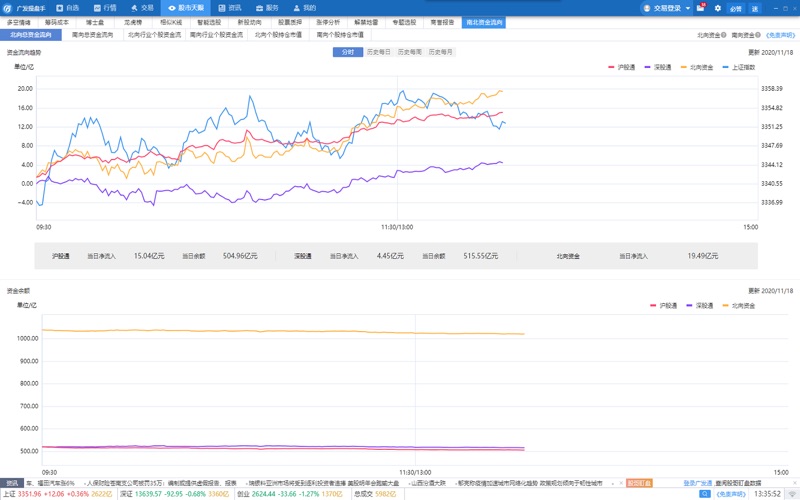Open the 免责声明 link at top right
This screenshot has height=500, width=800.
(x=780, y=34)
